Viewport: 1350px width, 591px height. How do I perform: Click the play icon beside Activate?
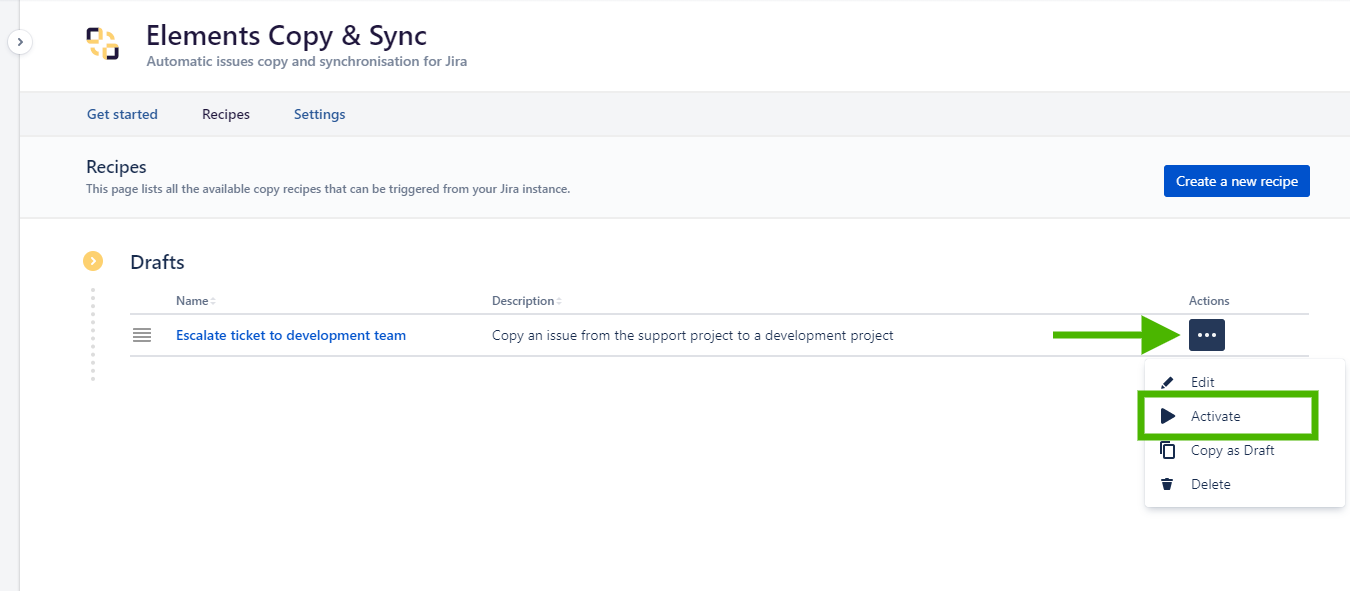click(1168, 415)
